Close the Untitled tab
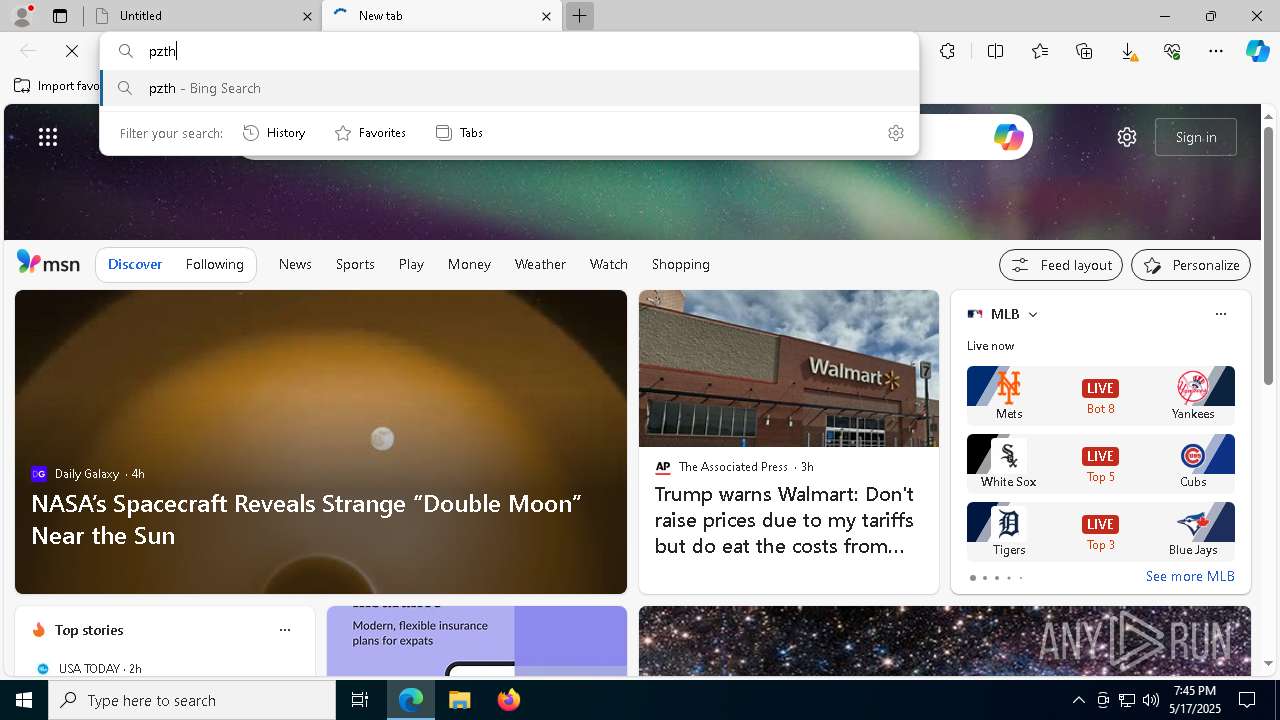 pyautogui.click(x=307, y=16)
